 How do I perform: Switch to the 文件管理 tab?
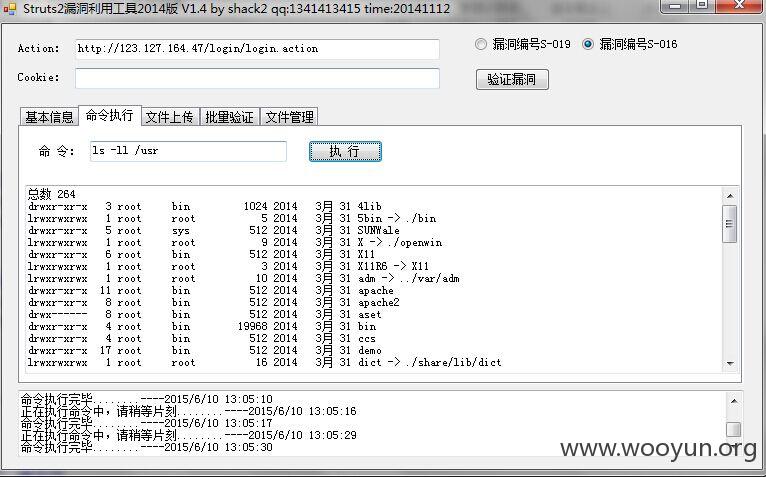click(x=289, y=117)
